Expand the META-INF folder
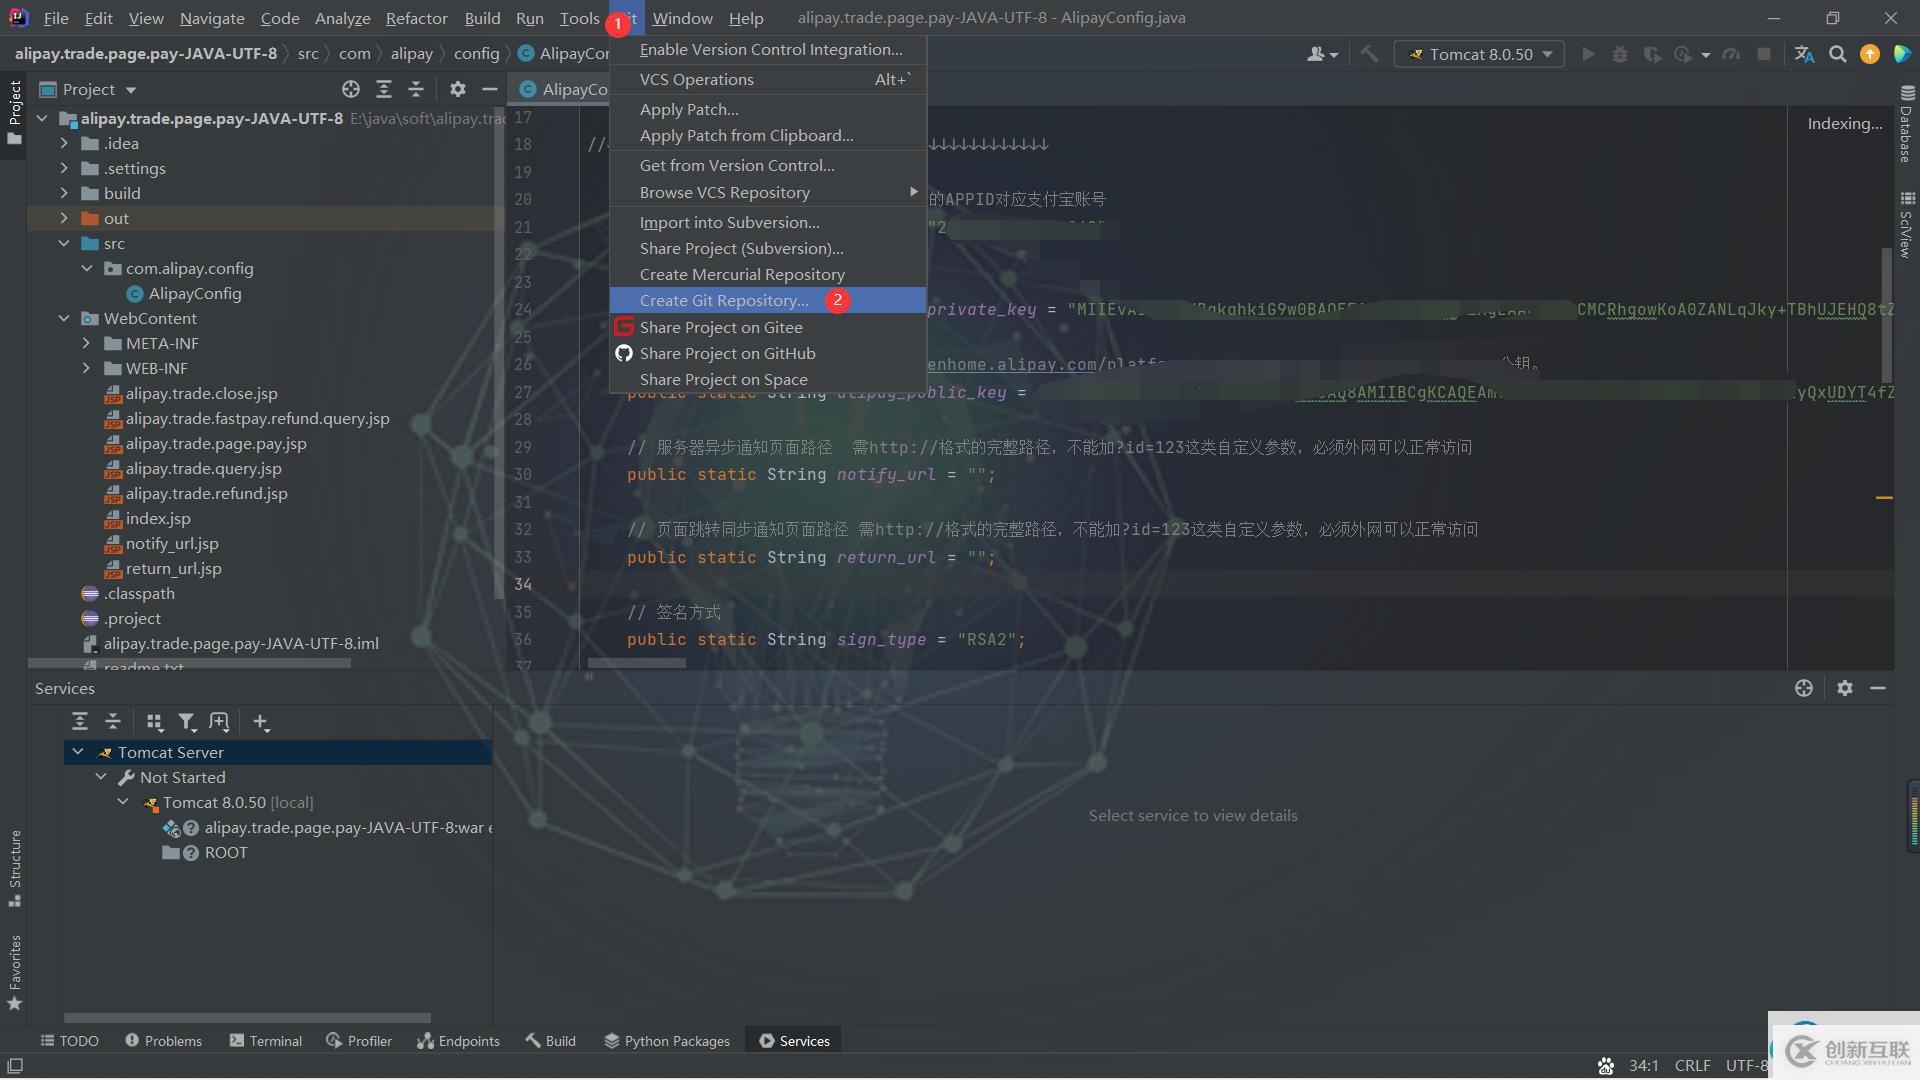 click(x=86, y=343)
